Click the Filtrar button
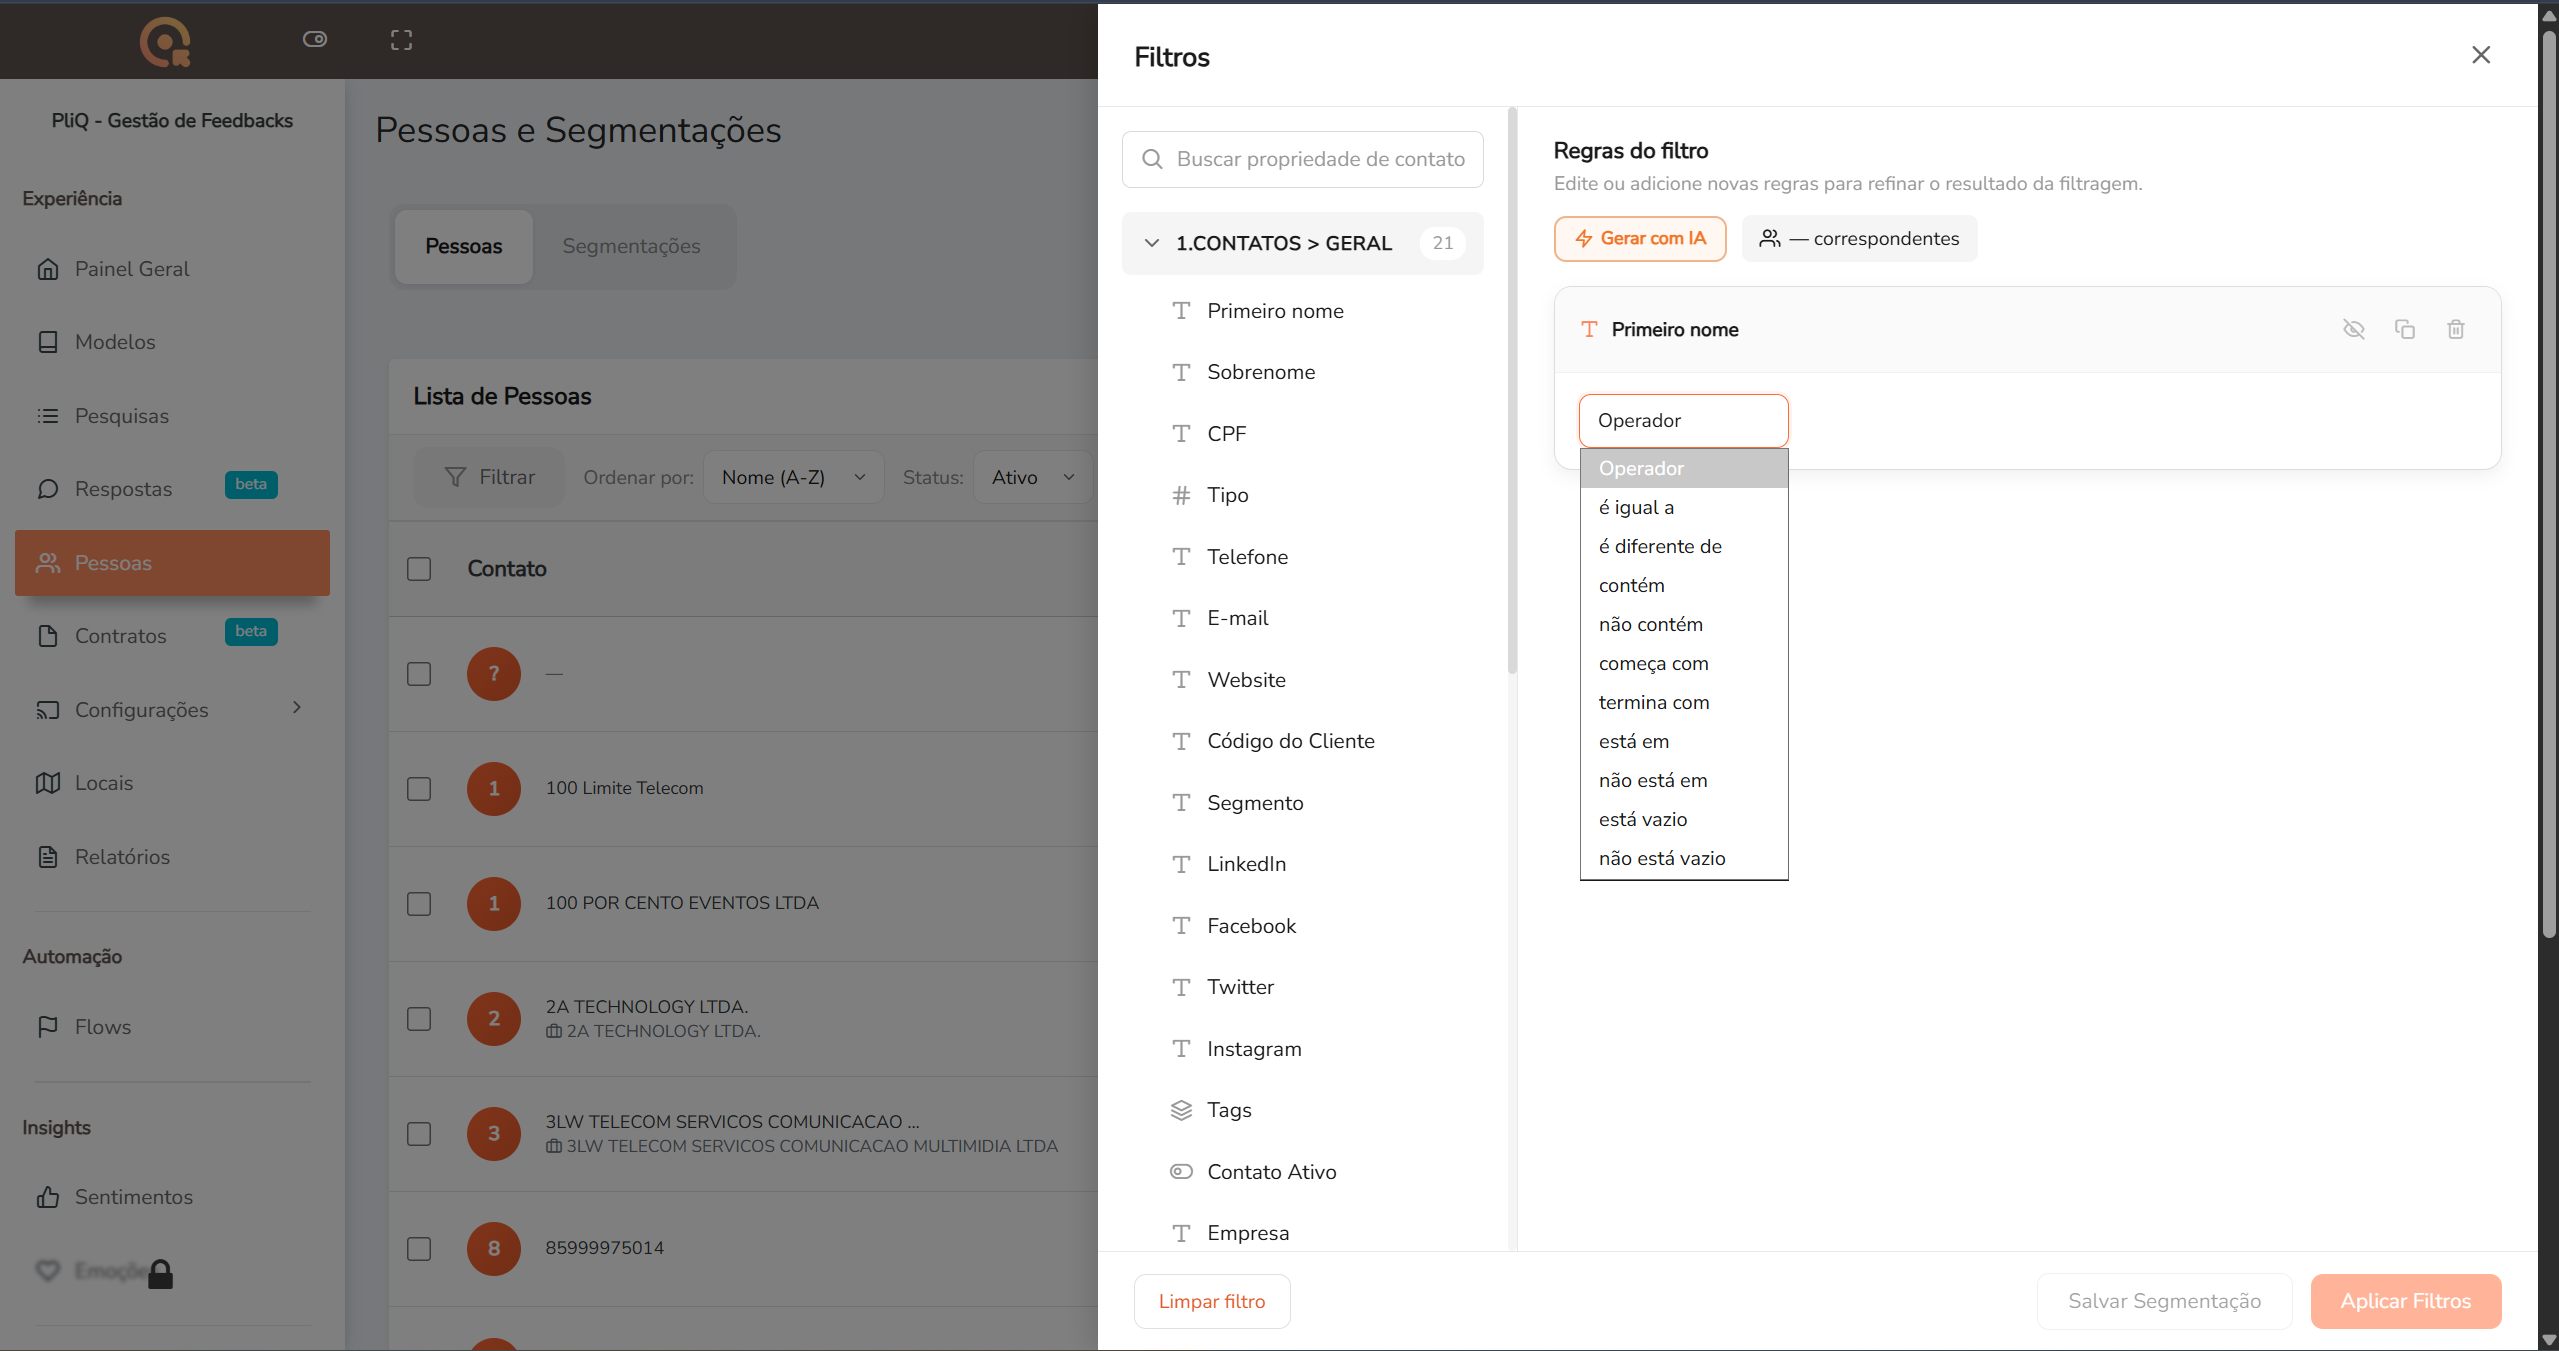Image resolution: width=2559 pixels, height=1351 pixels. click(x=490, y=477)
